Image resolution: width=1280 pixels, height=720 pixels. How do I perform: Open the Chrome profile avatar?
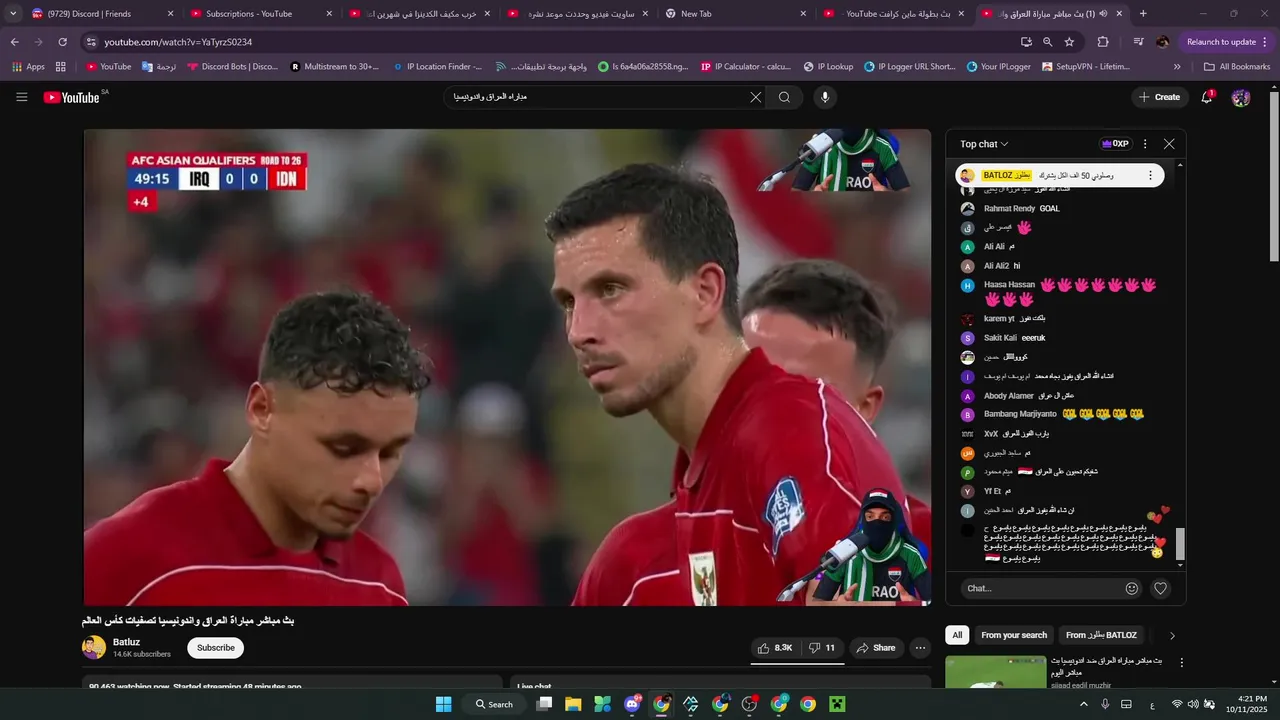[x=1162, y=42]
